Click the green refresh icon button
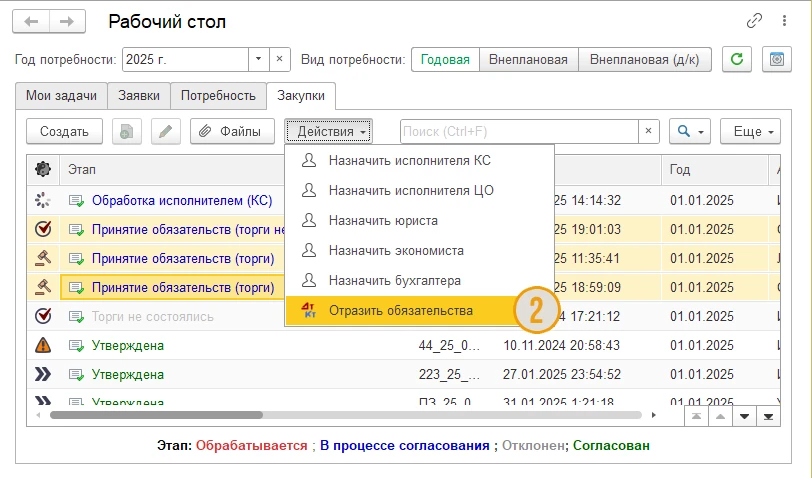This screenshot has width=812, height=478. point(737,59)
